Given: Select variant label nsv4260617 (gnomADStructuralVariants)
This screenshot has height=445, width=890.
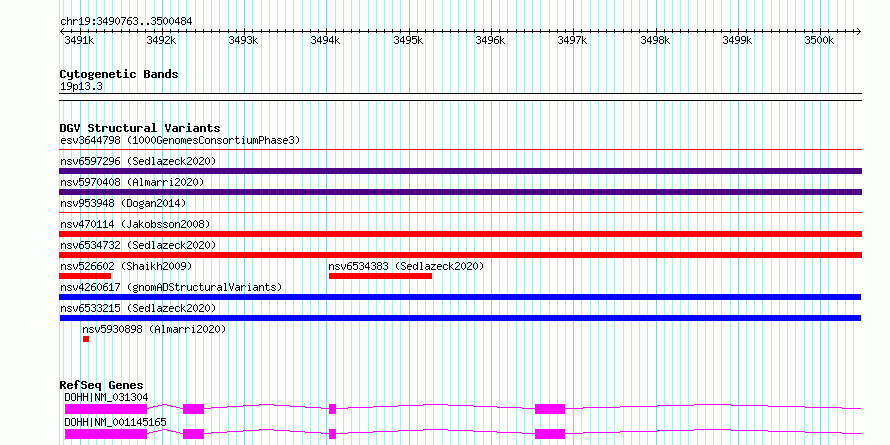Looking at the screenshot, I should click(x=171, y=287).
